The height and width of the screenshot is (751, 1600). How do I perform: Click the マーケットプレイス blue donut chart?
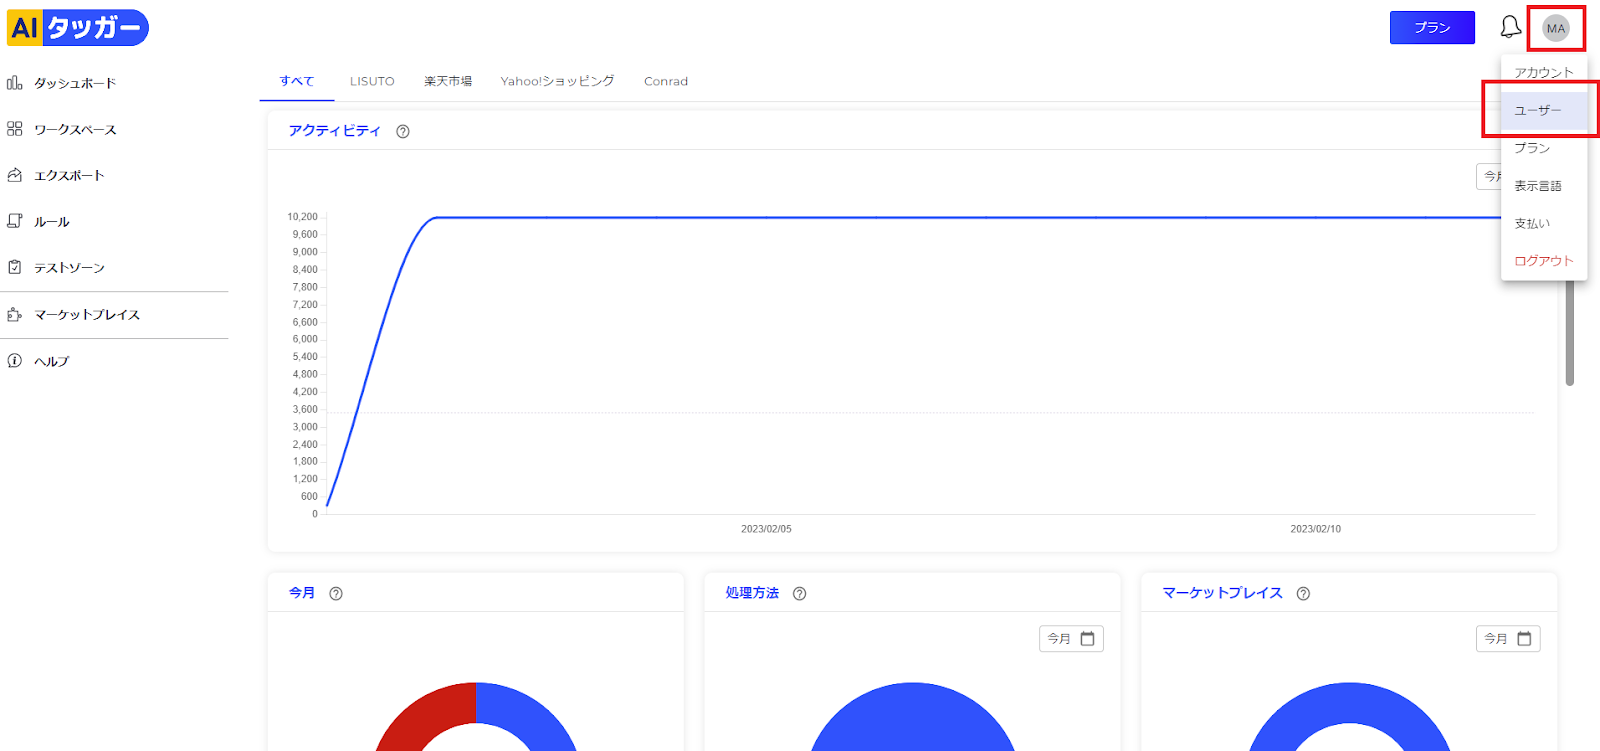point(1349,704)
